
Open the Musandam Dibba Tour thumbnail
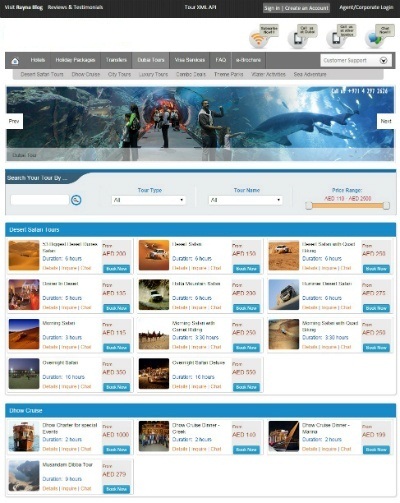coord(24,476)
